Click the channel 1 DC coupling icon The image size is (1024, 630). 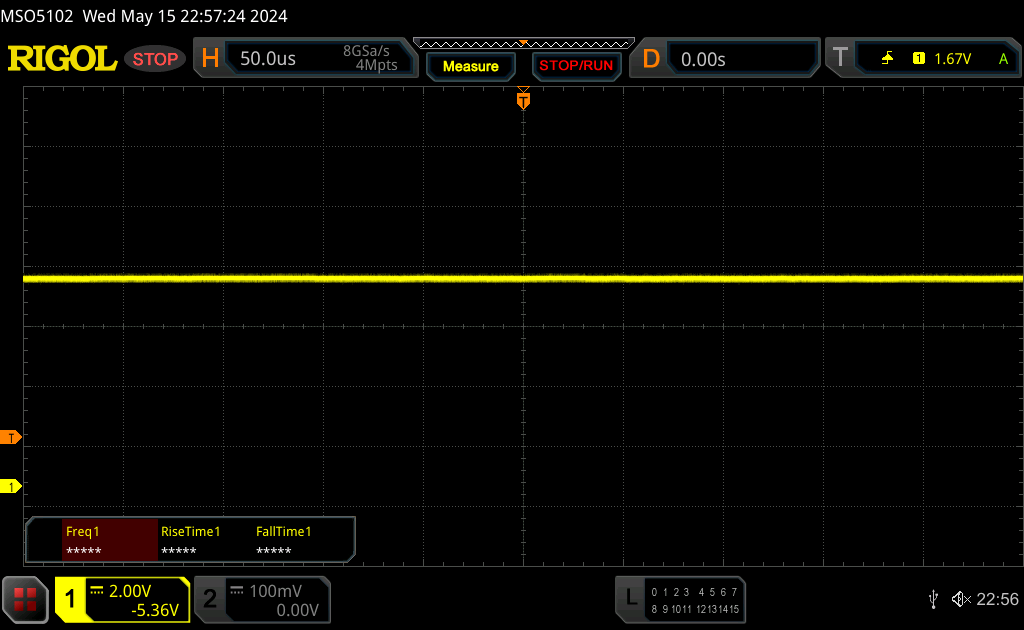pyautogui.click(x=97, y=591)
